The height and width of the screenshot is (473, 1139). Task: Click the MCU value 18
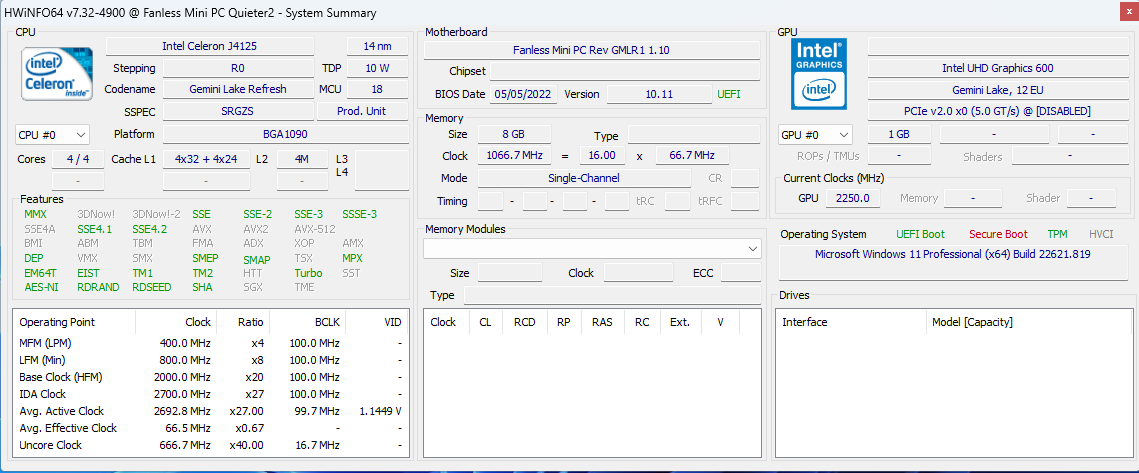point(378,89)
